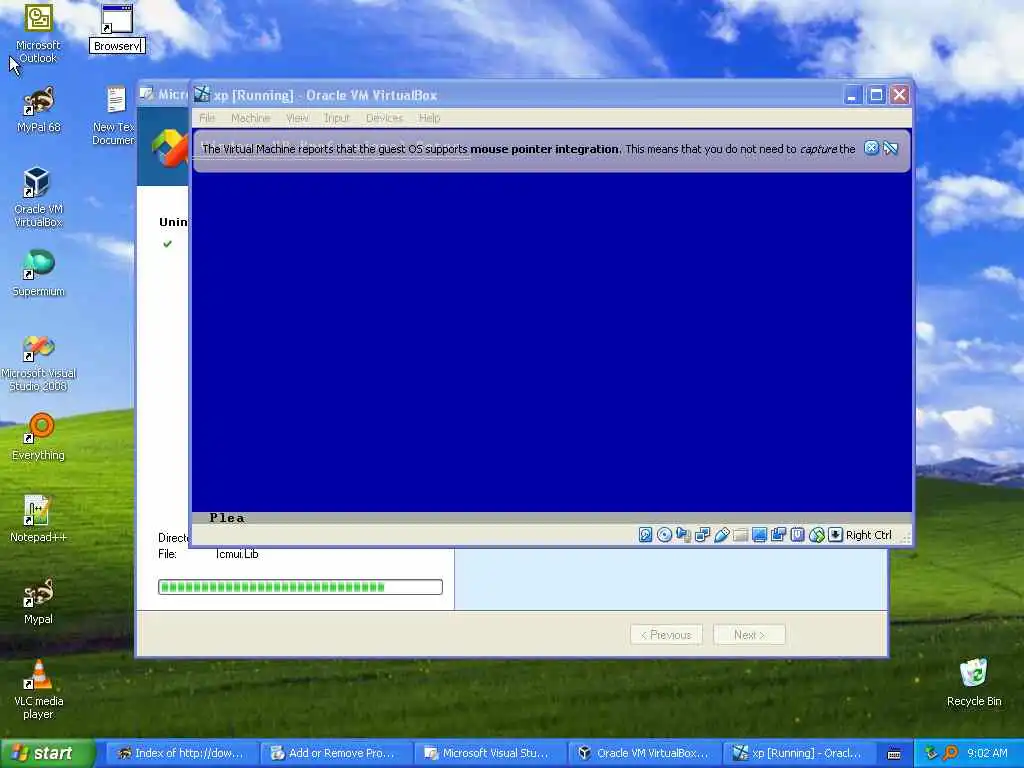Click the audio indicator in VirtualBox status bar
Screen dimensions: 1024x768
click(684, 535)
